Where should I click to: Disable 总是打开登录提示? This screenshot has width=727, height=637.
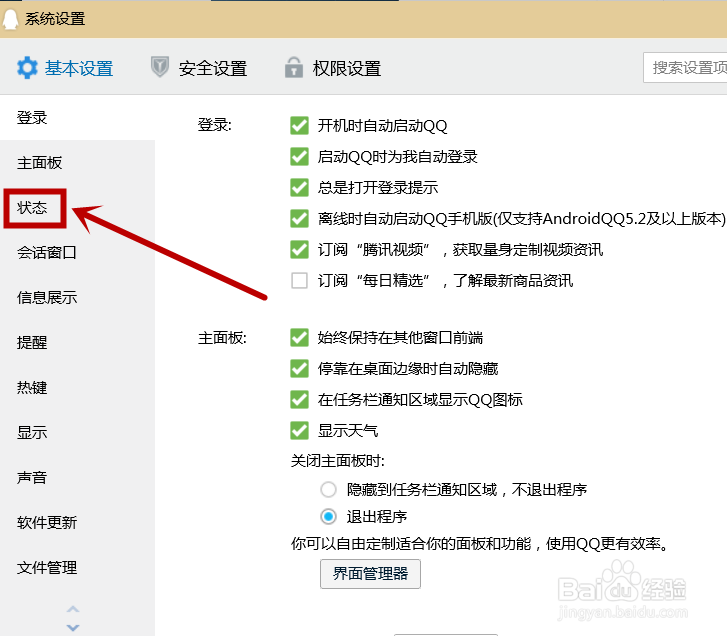[299, 188]
